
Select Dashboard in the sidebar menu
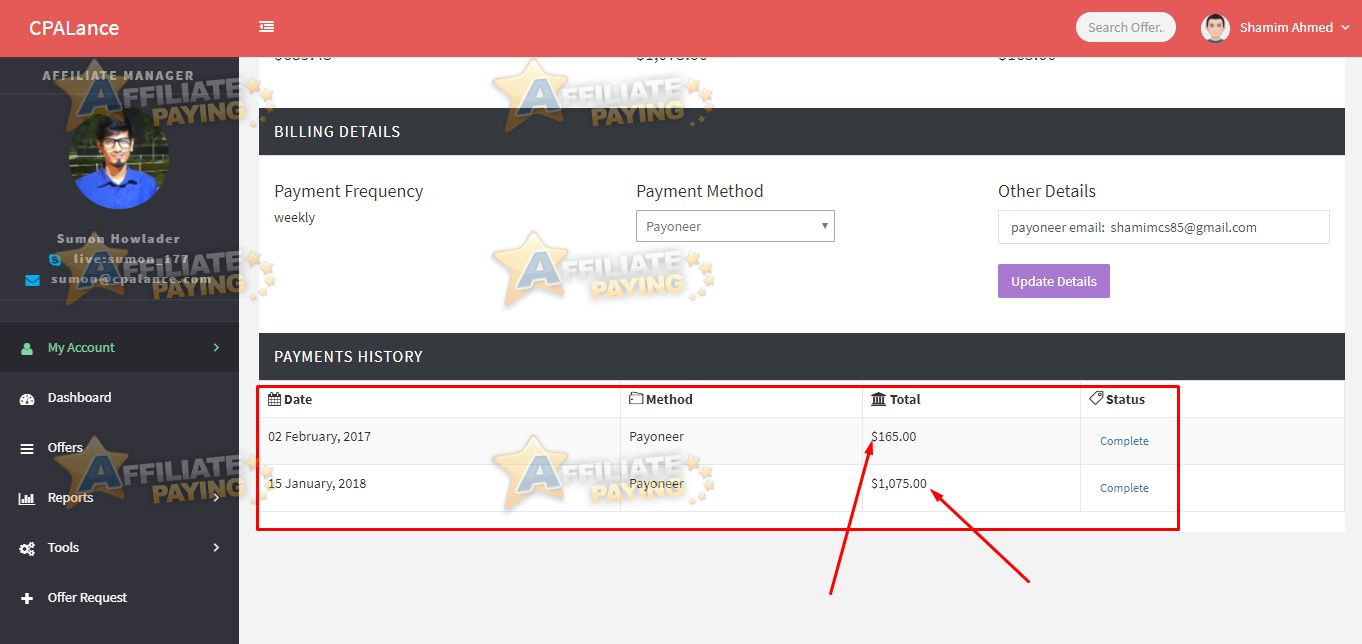tap(80, 397)
